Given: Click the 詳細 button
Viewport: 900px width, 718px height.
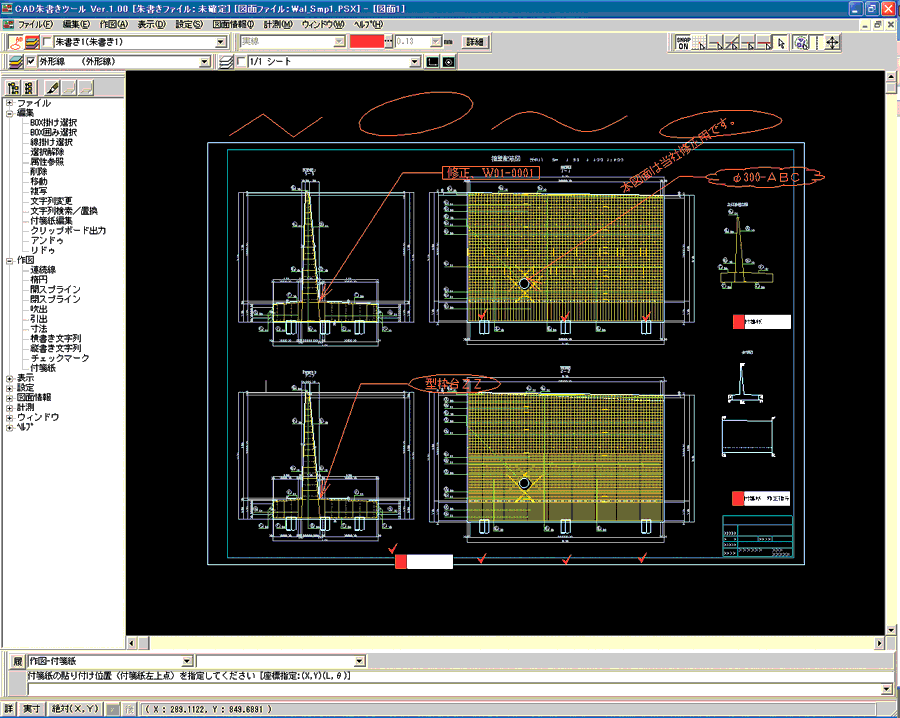Looking at the screenshot, I should coord(475,42).
